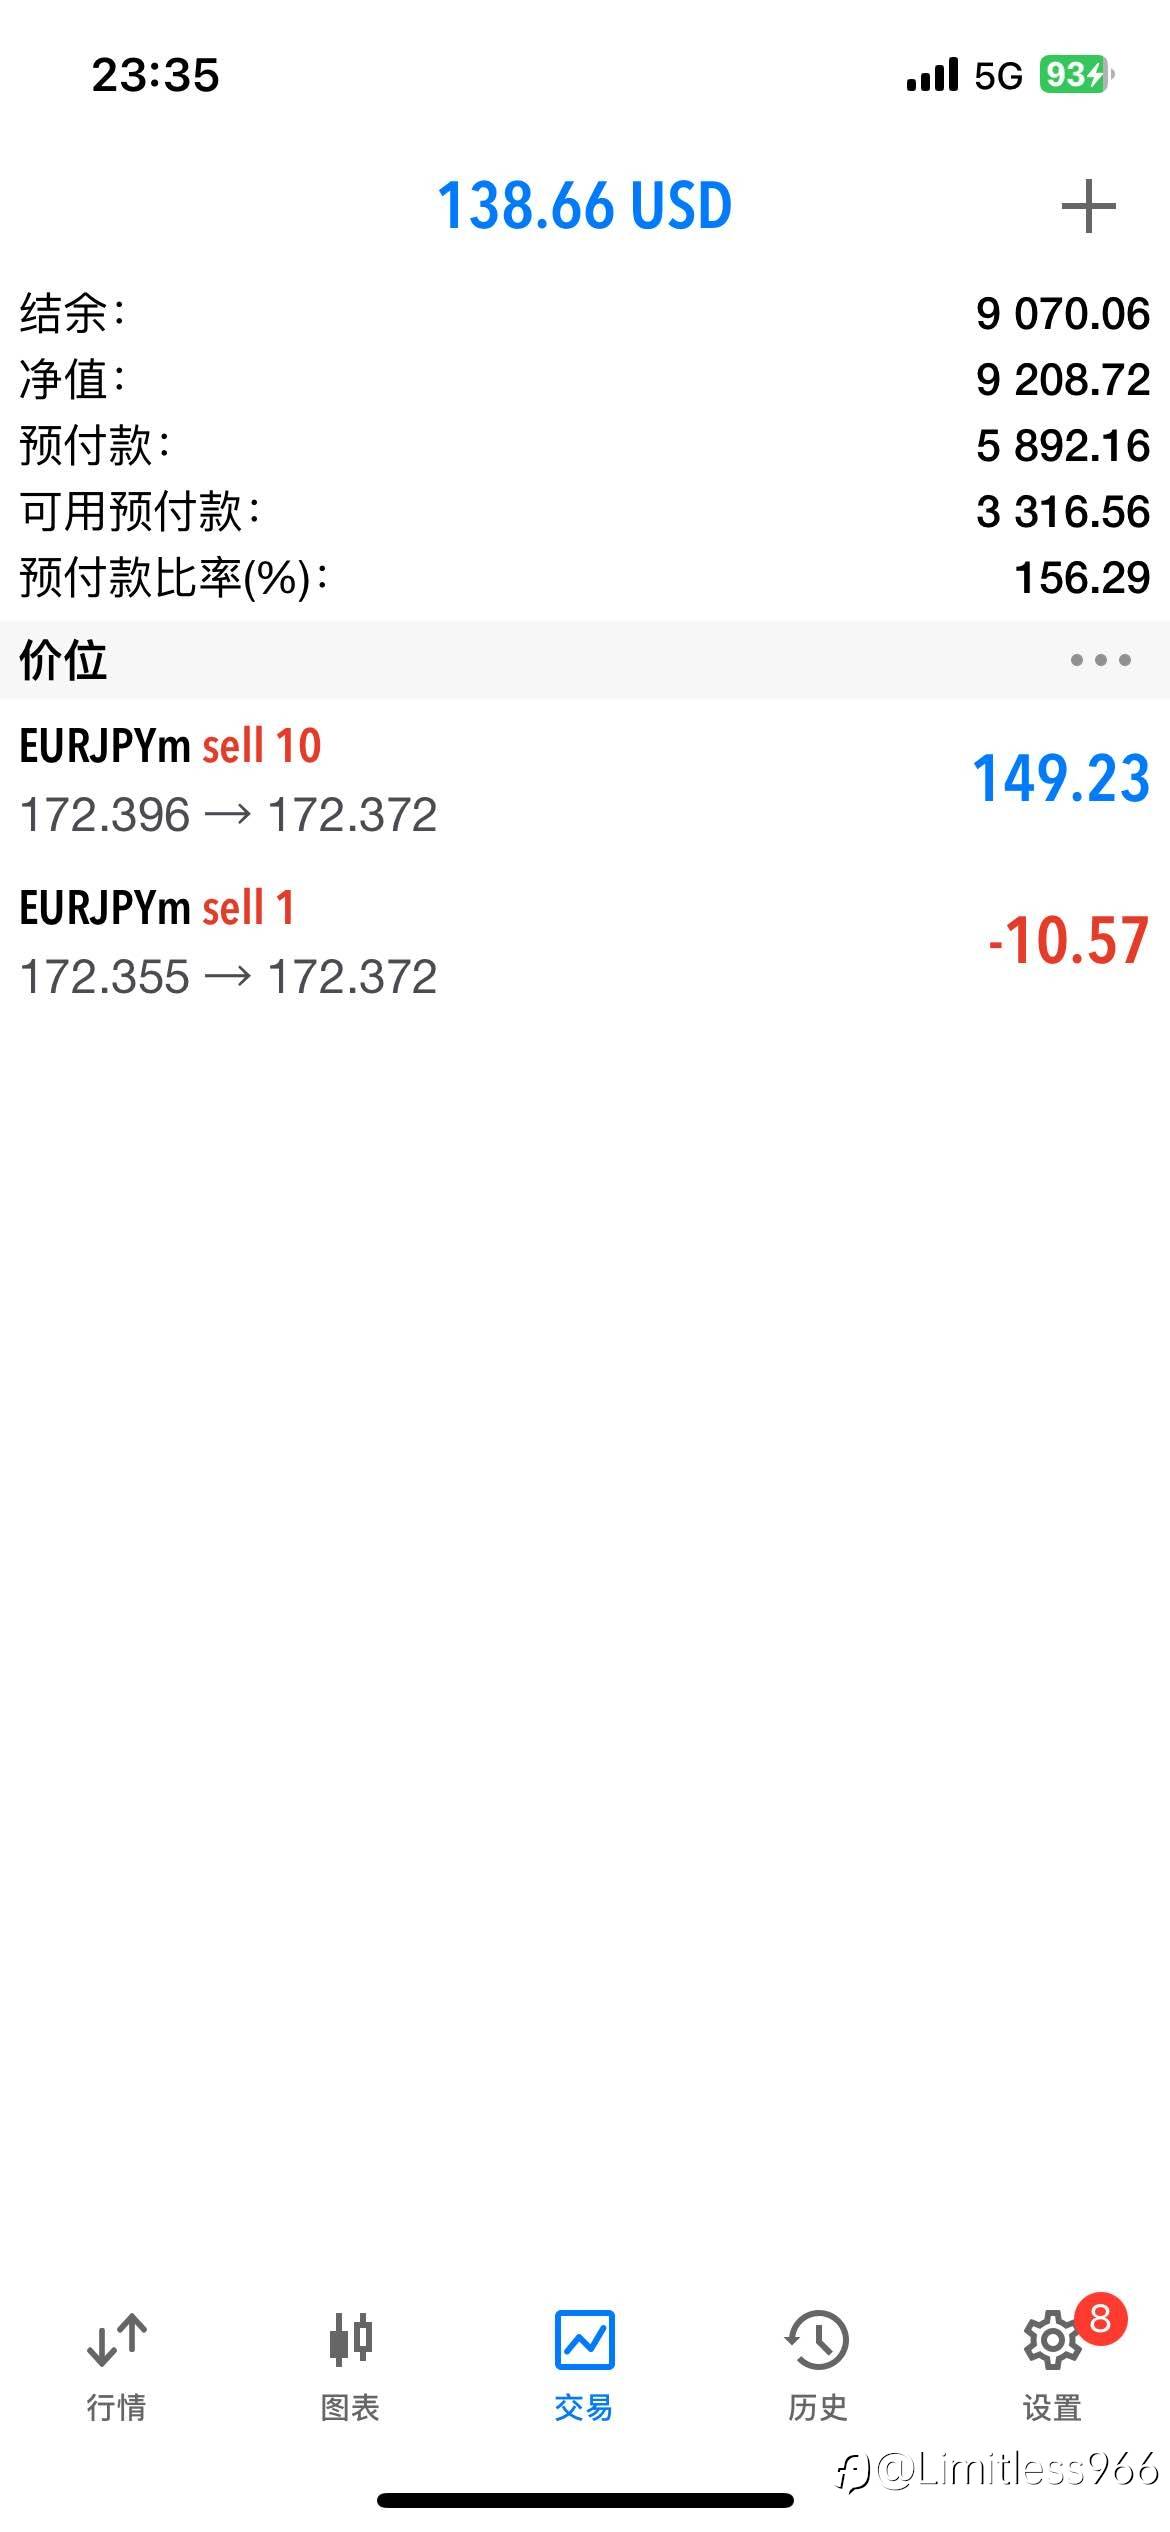
Task: Open the 历史 history clock icon
Action: point(817,2340)
